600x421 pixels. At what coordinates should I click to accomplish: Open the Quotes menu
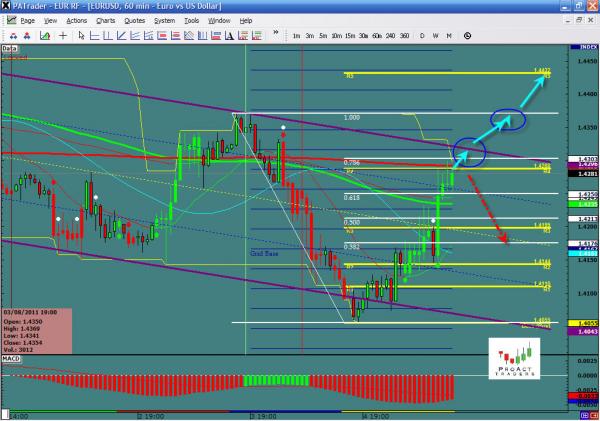133,20
